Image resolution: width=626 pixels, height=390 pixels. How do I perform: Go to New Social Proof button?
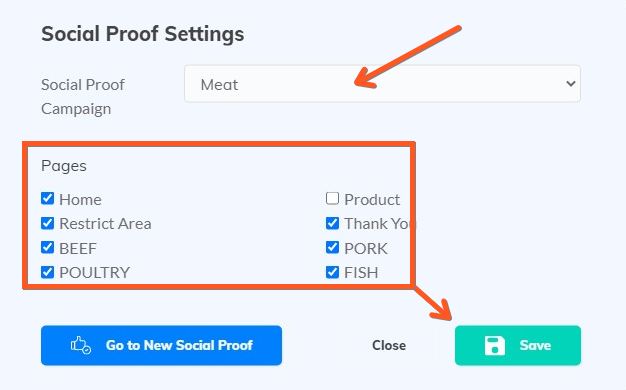click(x=161, y=345)
